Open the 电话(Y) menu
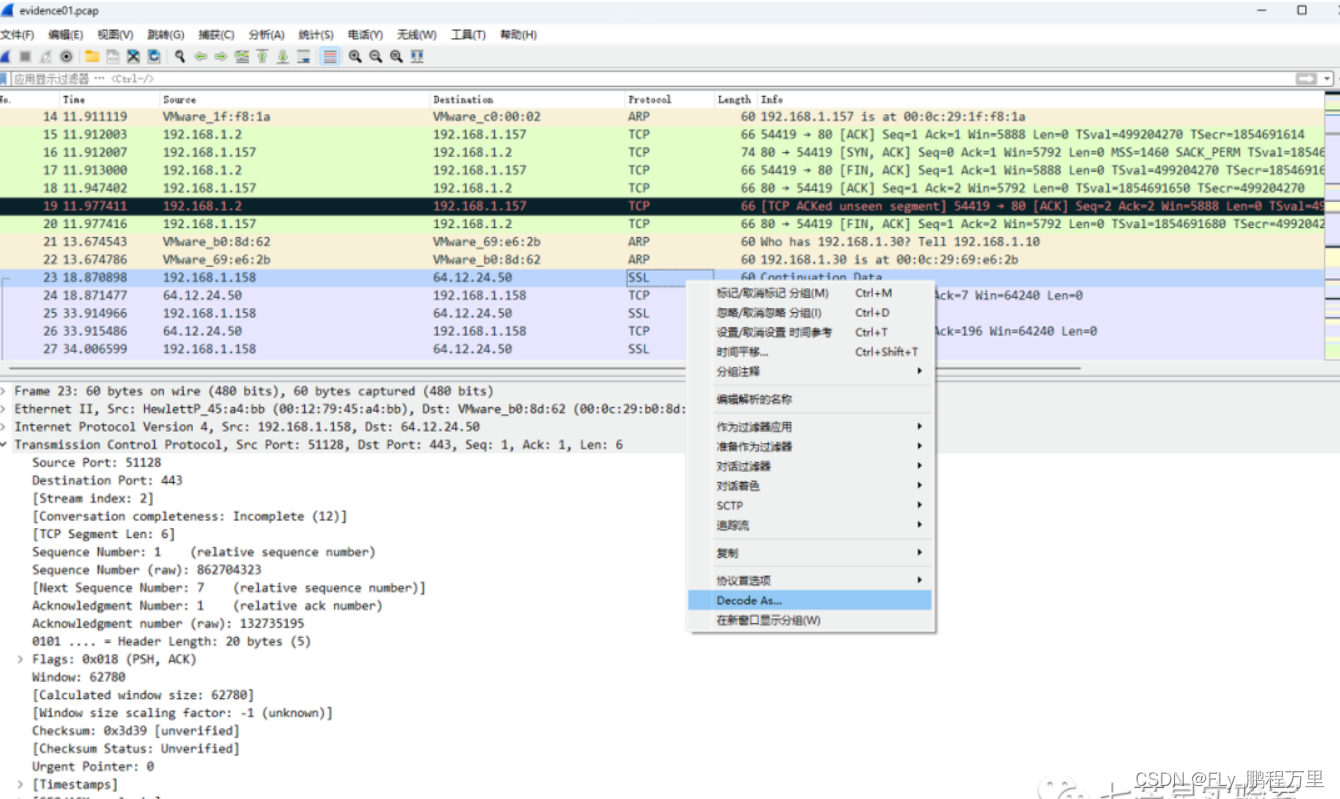 coord(365,35)
